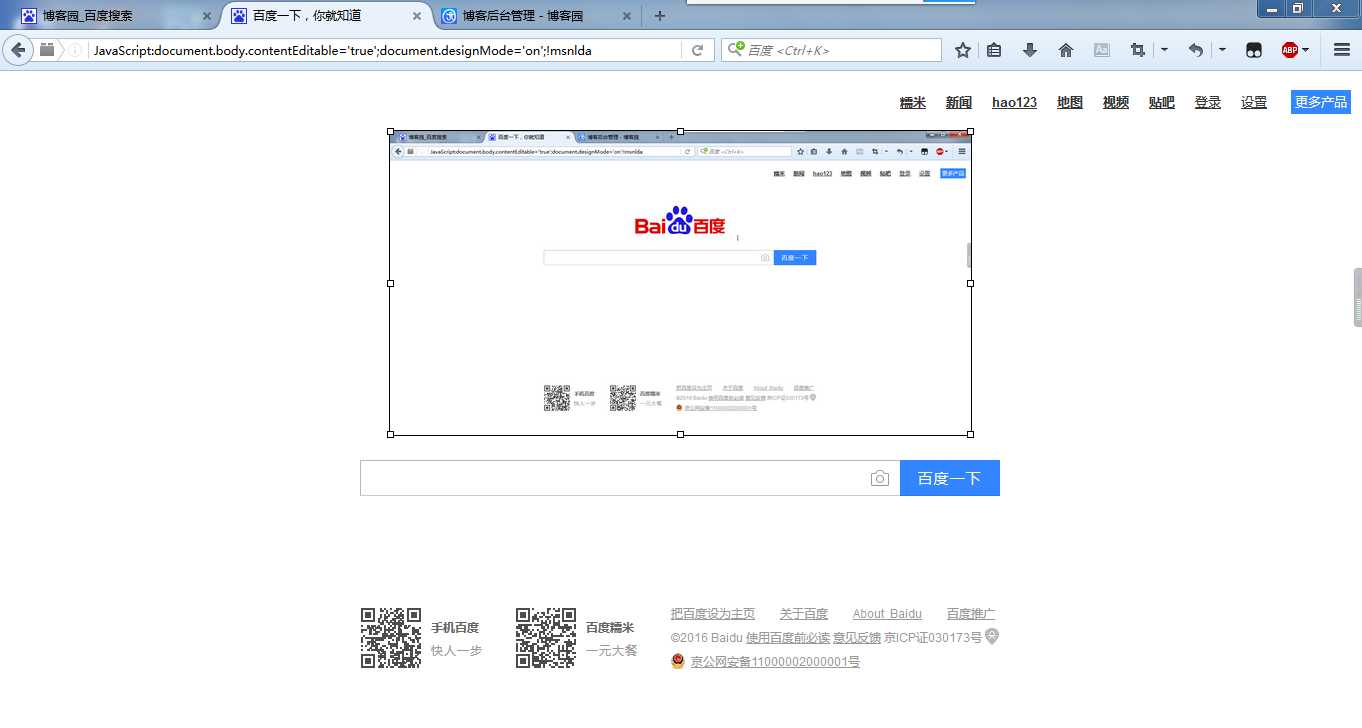Image resolution: width=1362 pixels, height=728 pixels.
Task: Click the 京ICP证030173号 text
Action: click(x=933, y=638)
